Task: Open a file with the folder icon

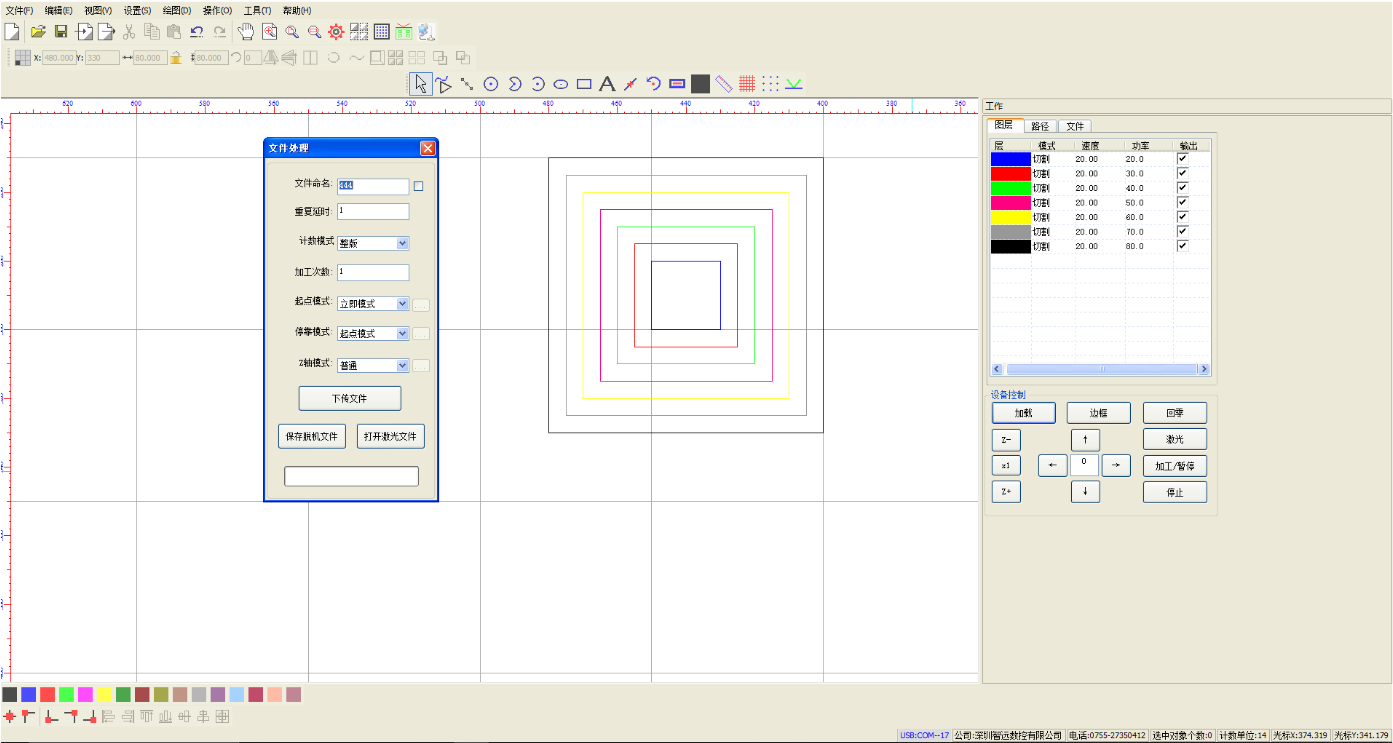Action: pos(38,32)
